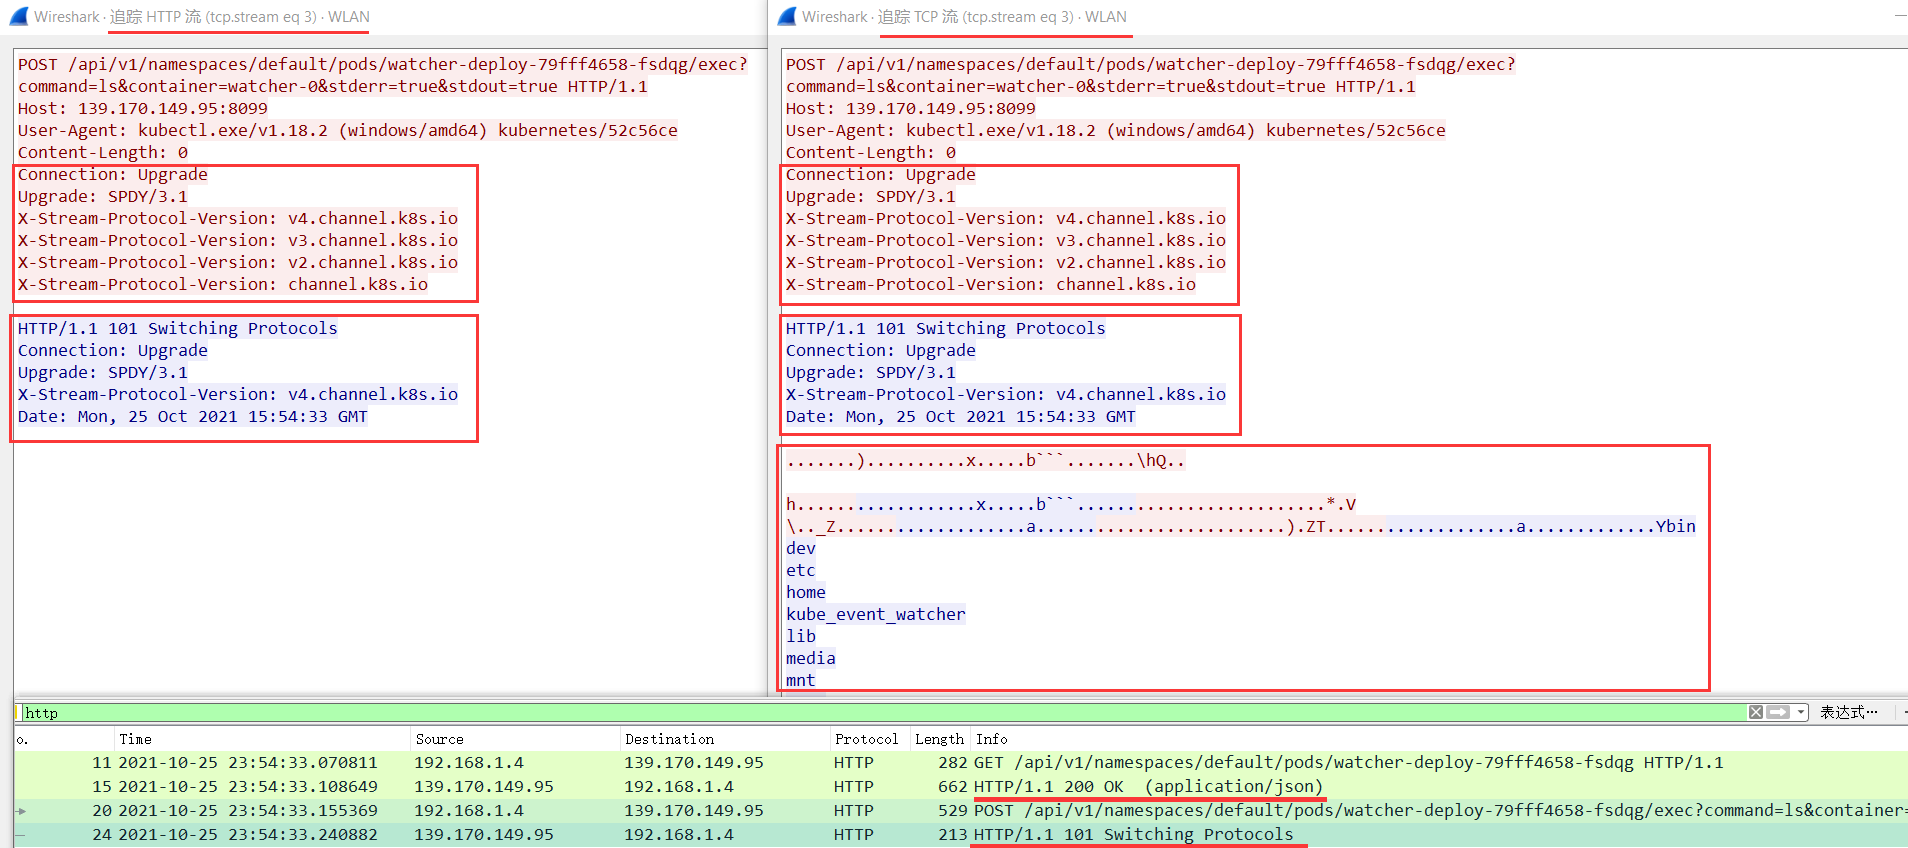
Task: Click 'home' directory line in TCP stream
Action: pos(805,592)
